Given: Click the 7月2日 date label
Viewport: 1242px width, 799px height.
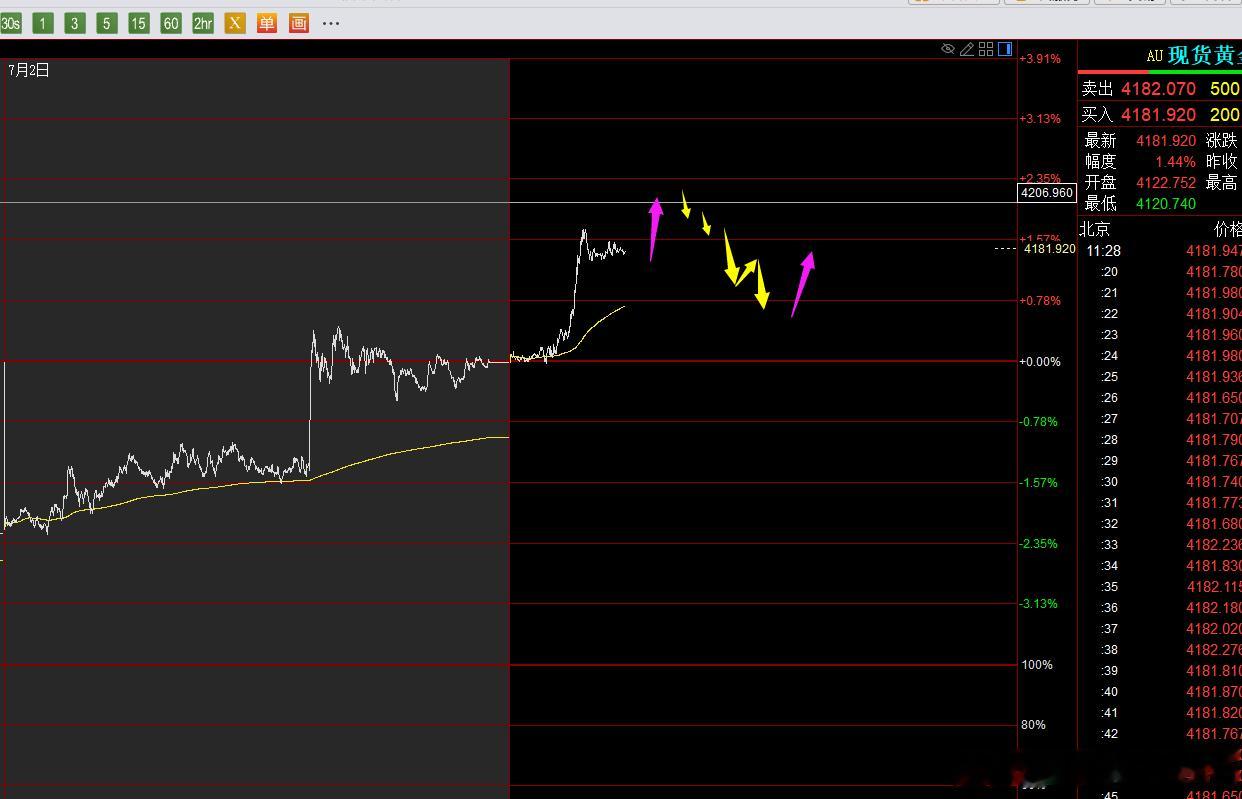Looking at the screenshot, I should (28, 70).
